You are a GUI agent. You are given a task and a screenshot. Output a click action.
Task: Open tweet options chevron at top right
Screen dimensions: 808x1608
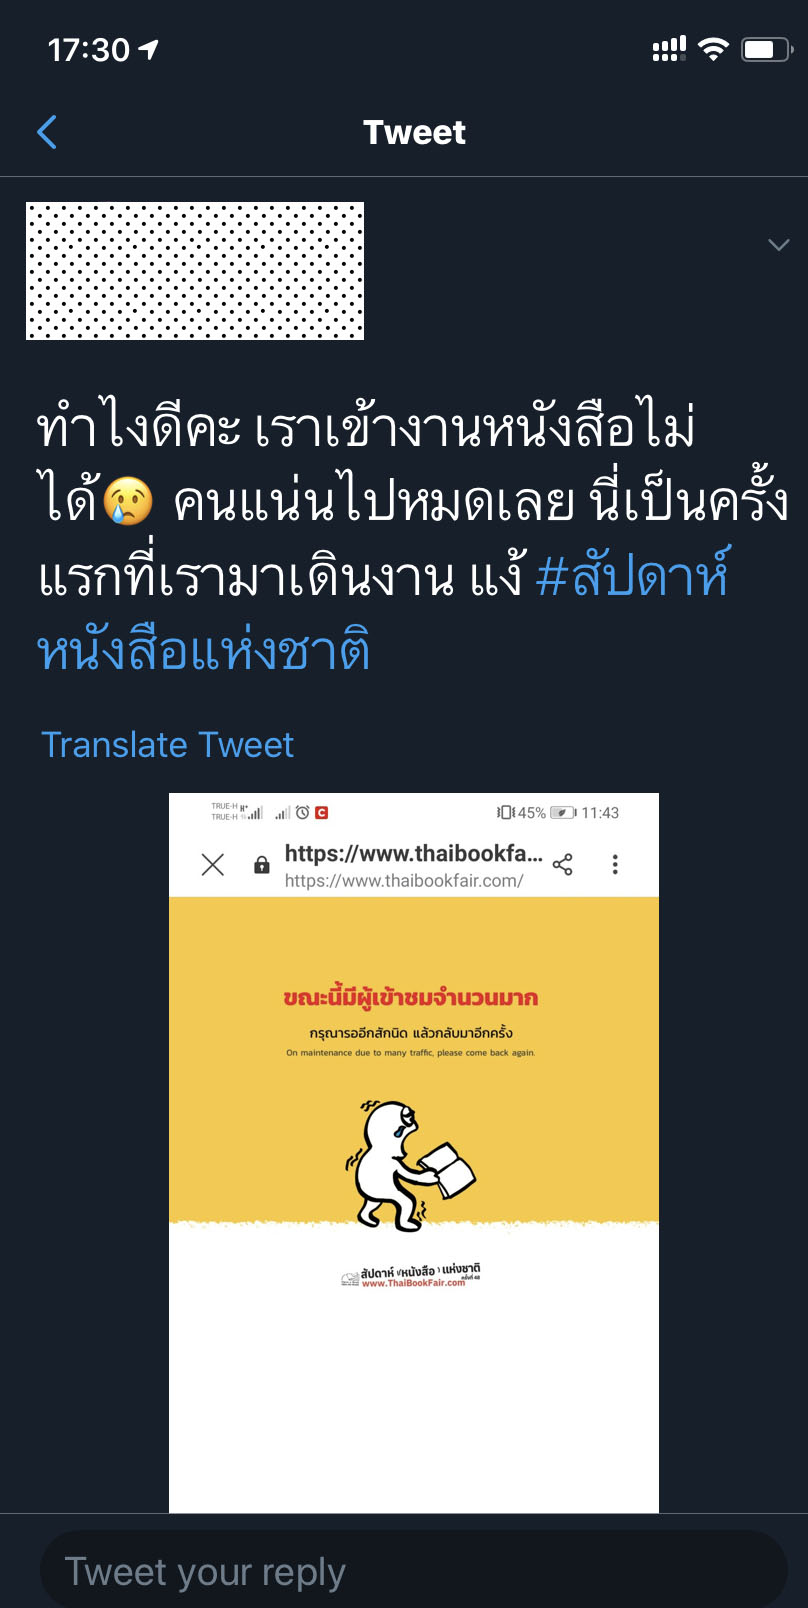[778, 245]
